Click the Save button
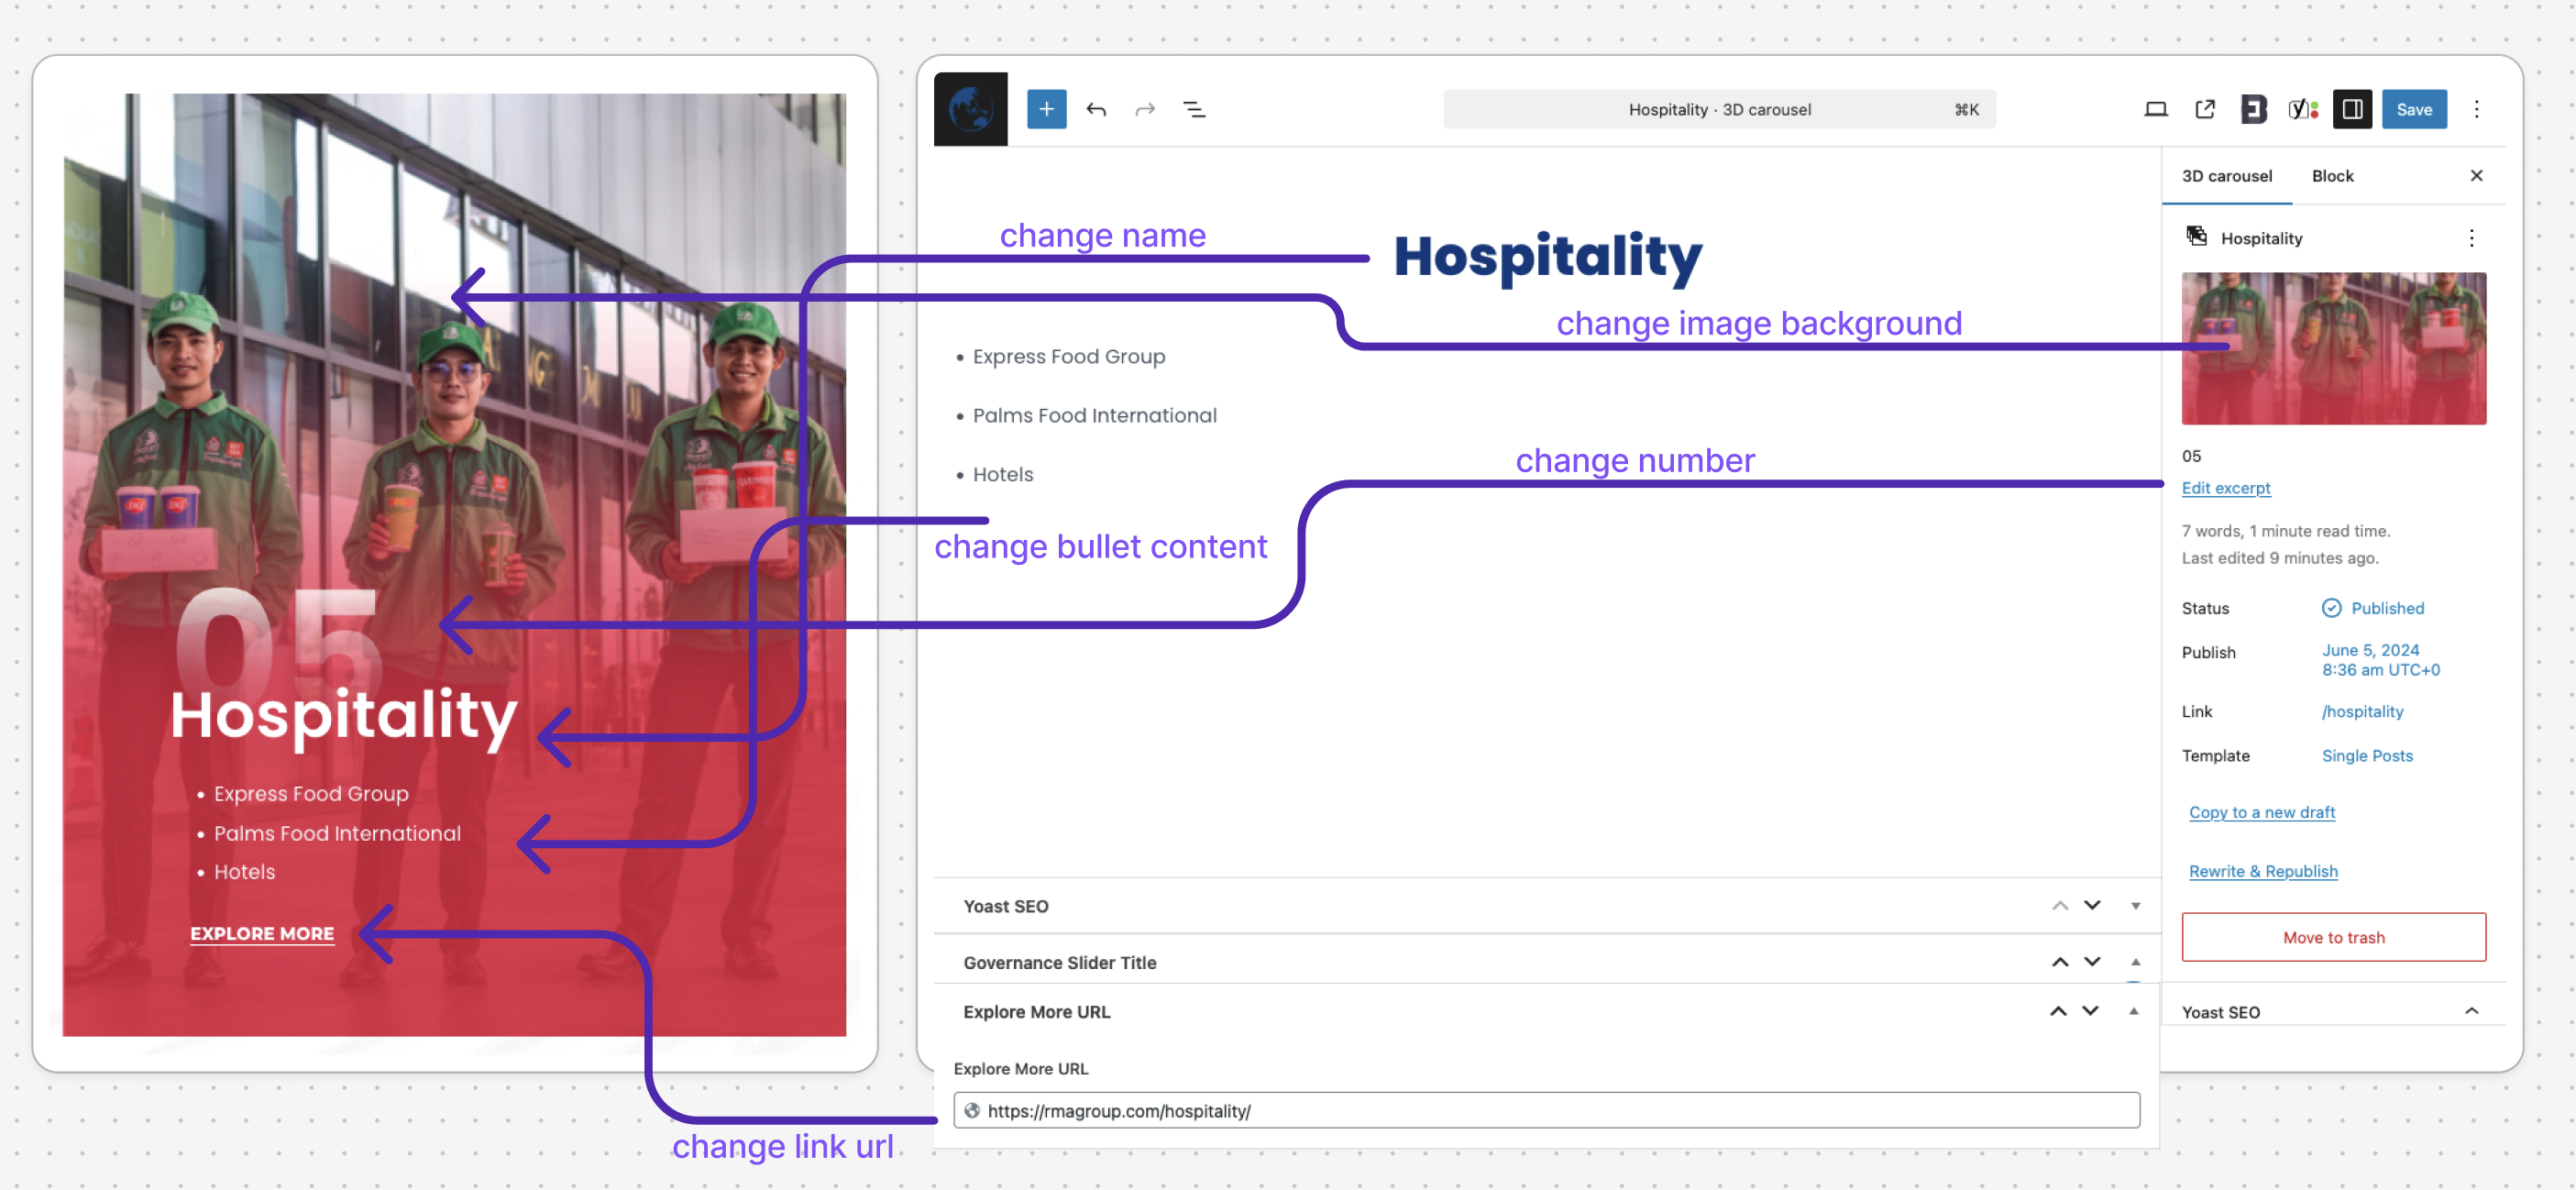 2413,109
